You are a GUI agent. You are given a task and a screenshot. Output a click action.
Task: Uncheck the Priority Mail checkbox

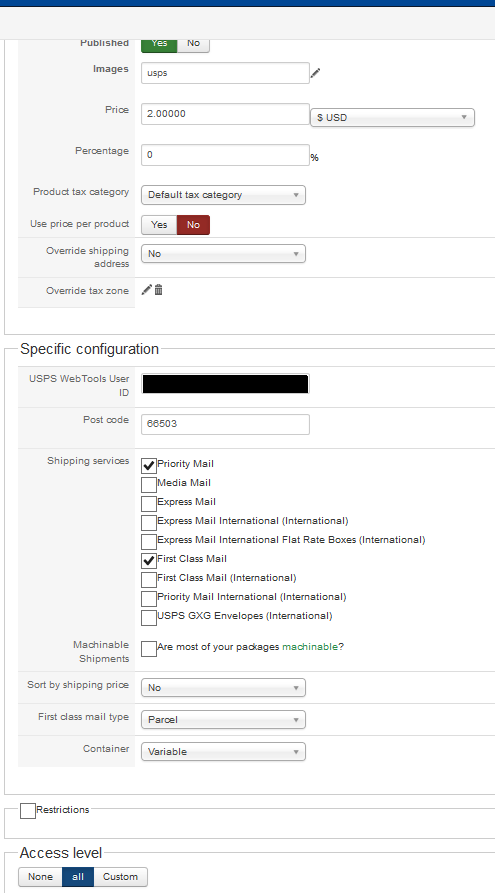point(149,466)
